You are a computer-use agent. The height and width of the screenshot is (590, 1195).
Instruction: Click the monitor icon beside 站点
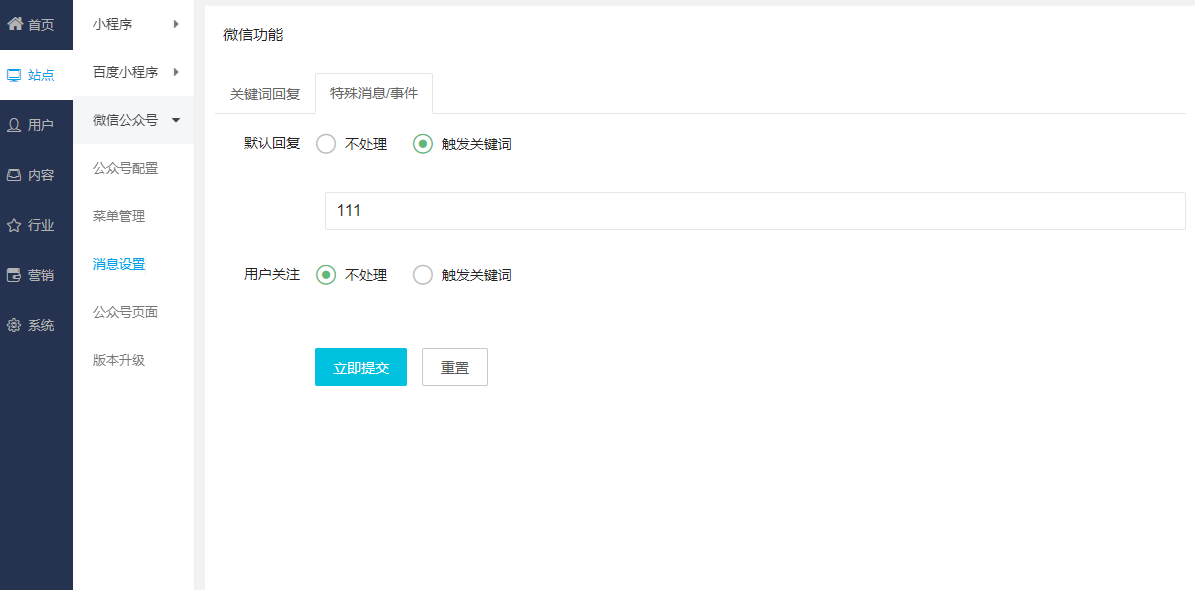pos(14,75)
